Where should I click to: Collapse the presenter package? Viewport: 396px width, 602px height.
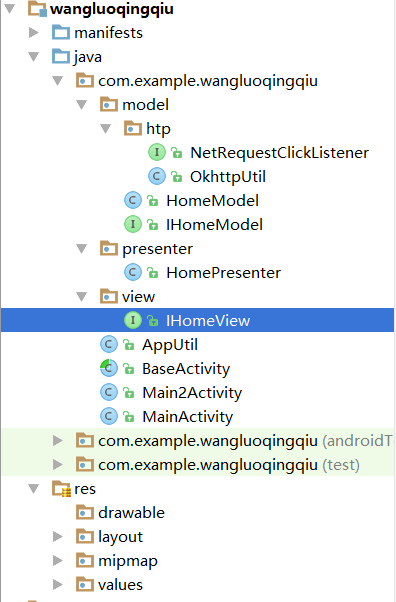pyautogui.click(x=81, y=249)
